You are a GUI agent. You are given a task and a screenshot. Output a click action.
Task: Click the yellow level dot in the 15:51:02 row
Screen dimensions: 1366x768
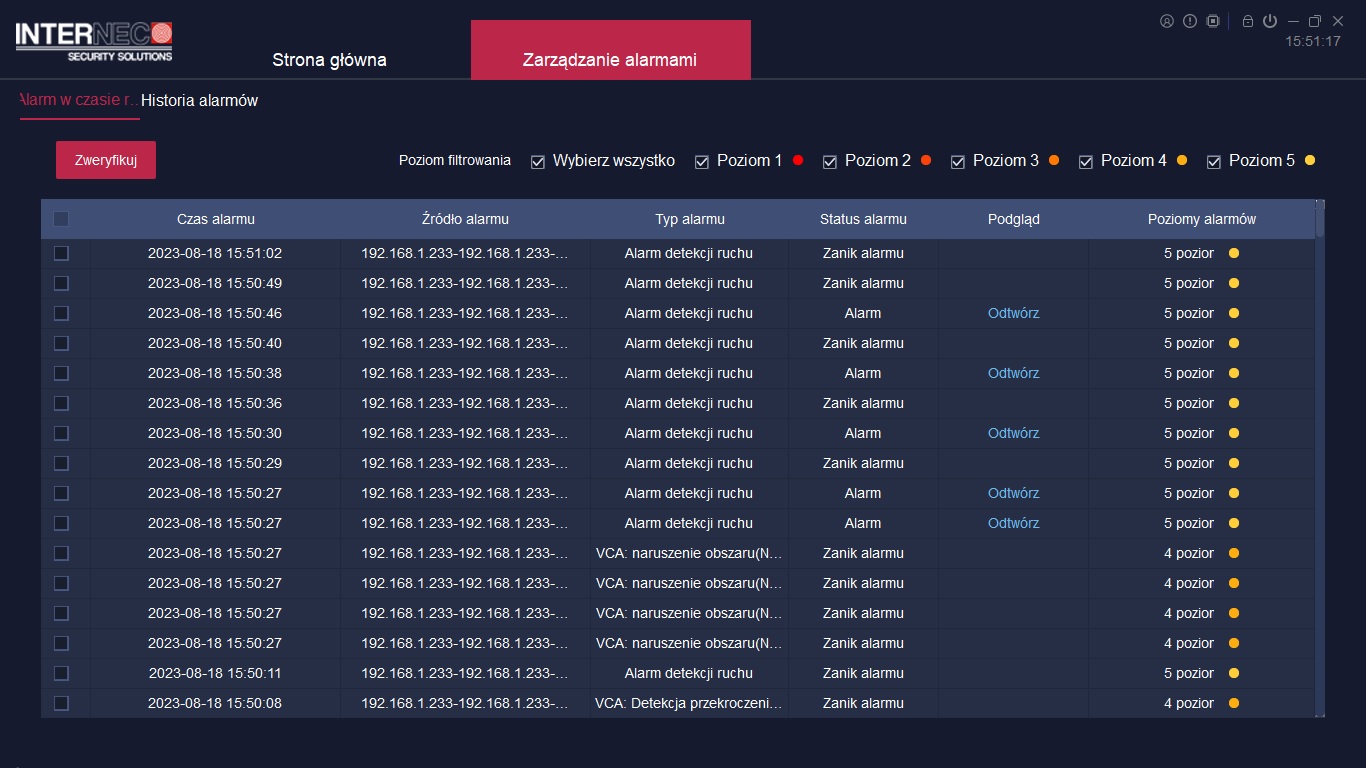point(1233,253)
